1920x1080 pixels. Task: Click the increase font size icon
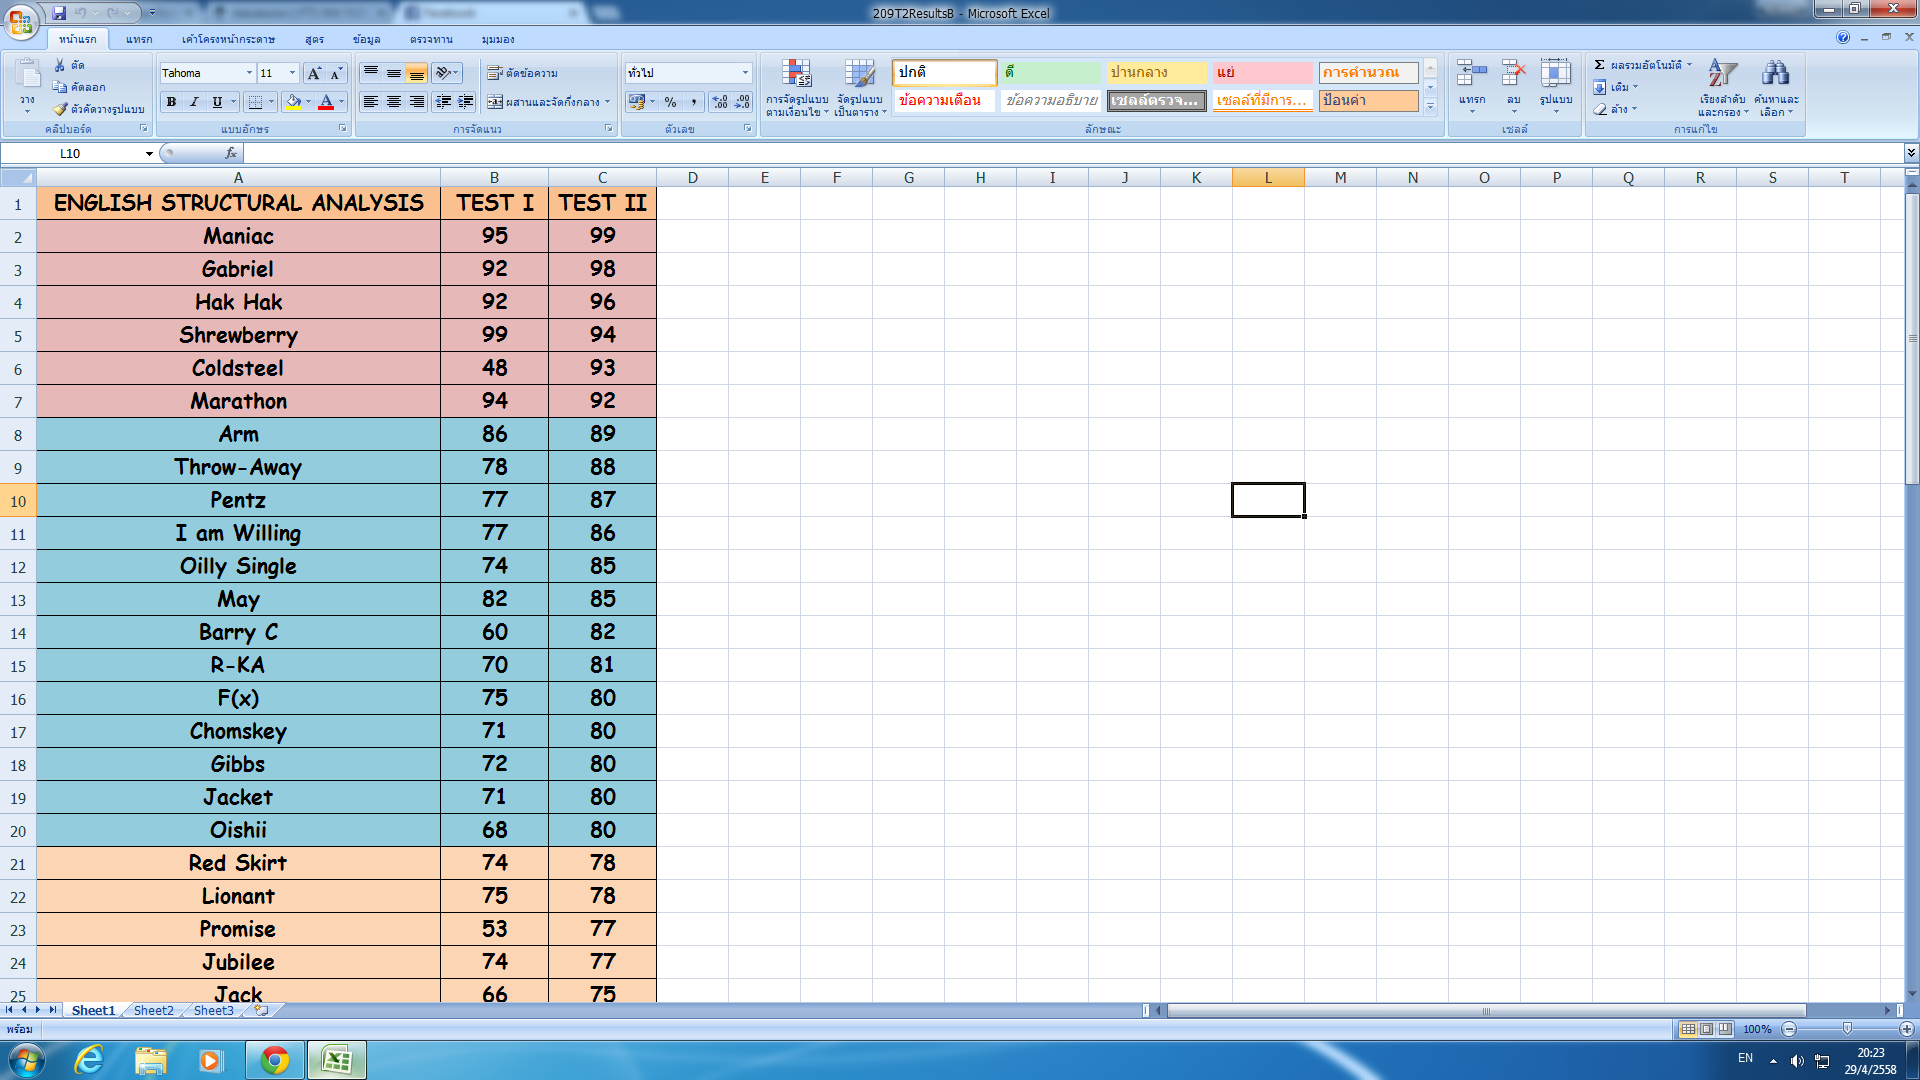[x=315, y=73]
